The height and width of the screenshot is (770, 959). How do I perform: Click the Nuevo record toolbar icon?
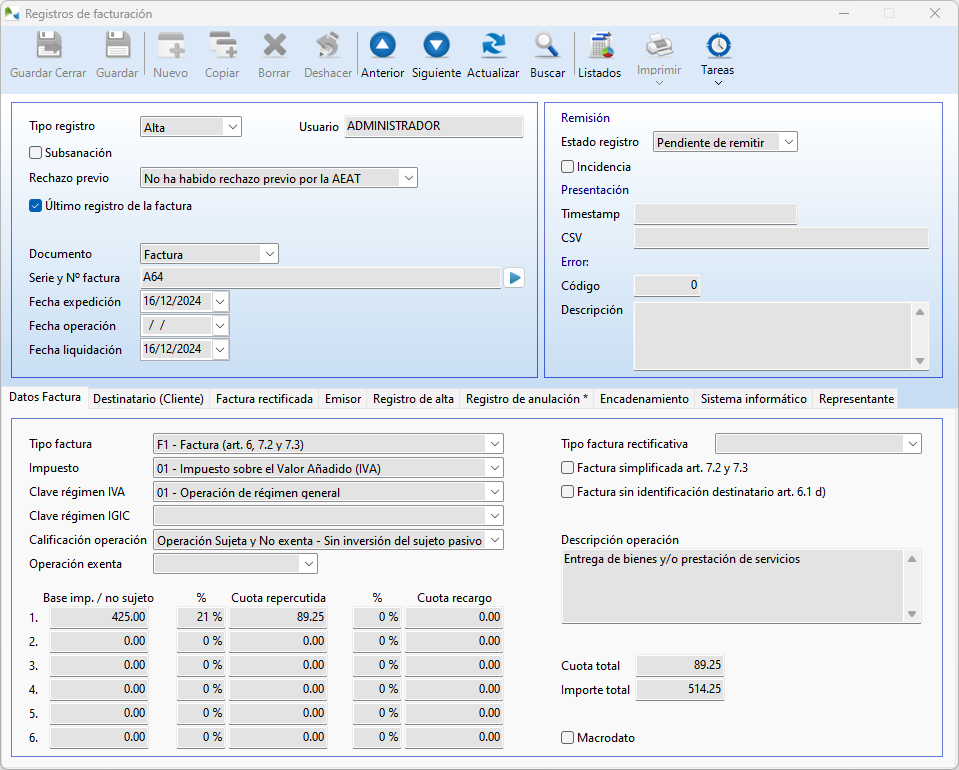click(x=170, y=45)
